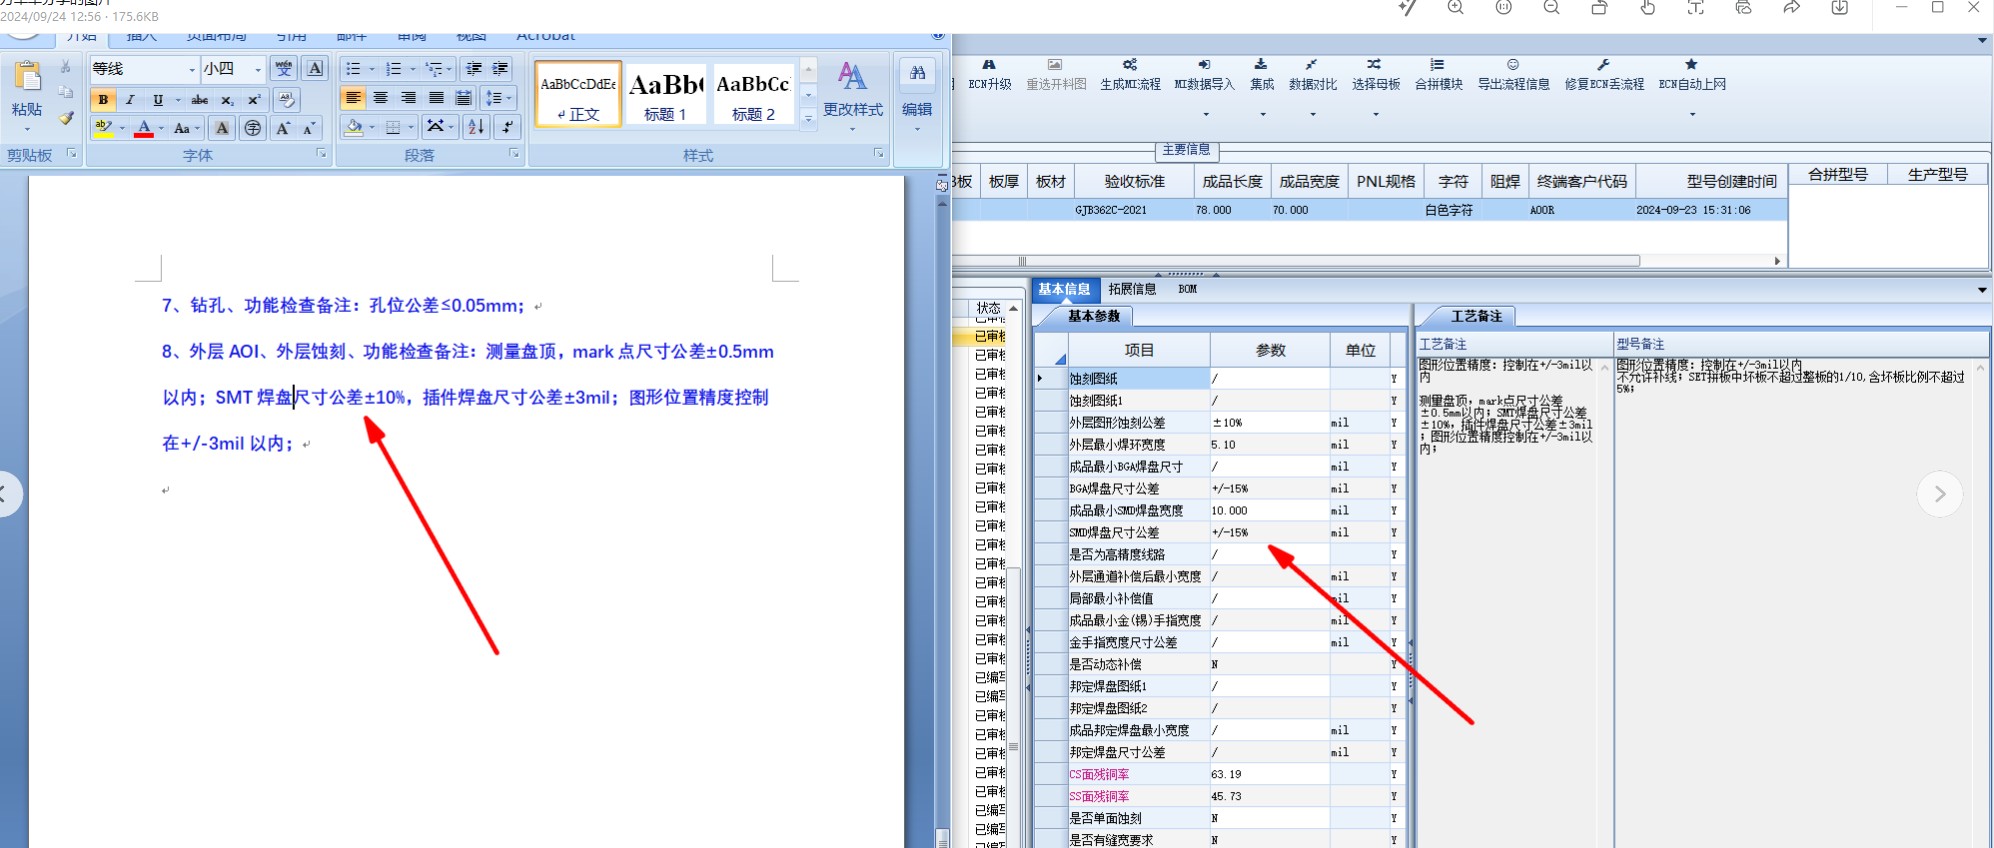Click the Distributed alignment icon

pyautogui.click(x=463, y=98)
